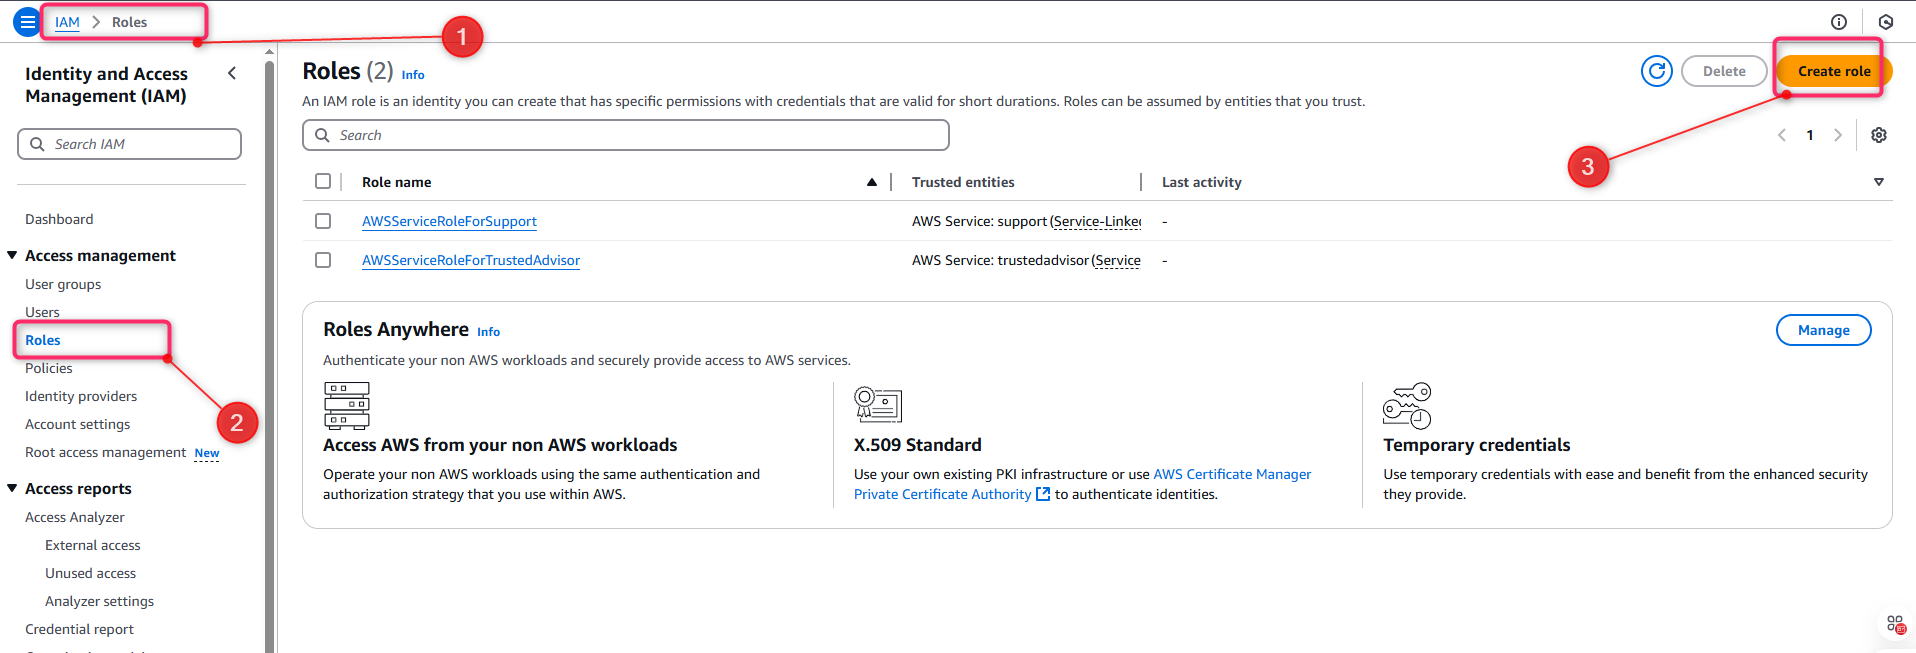The width and height of the screenshot is (1916, 653).
Task: Open Access Analyzer in sidebar
Action: point(75,517)
